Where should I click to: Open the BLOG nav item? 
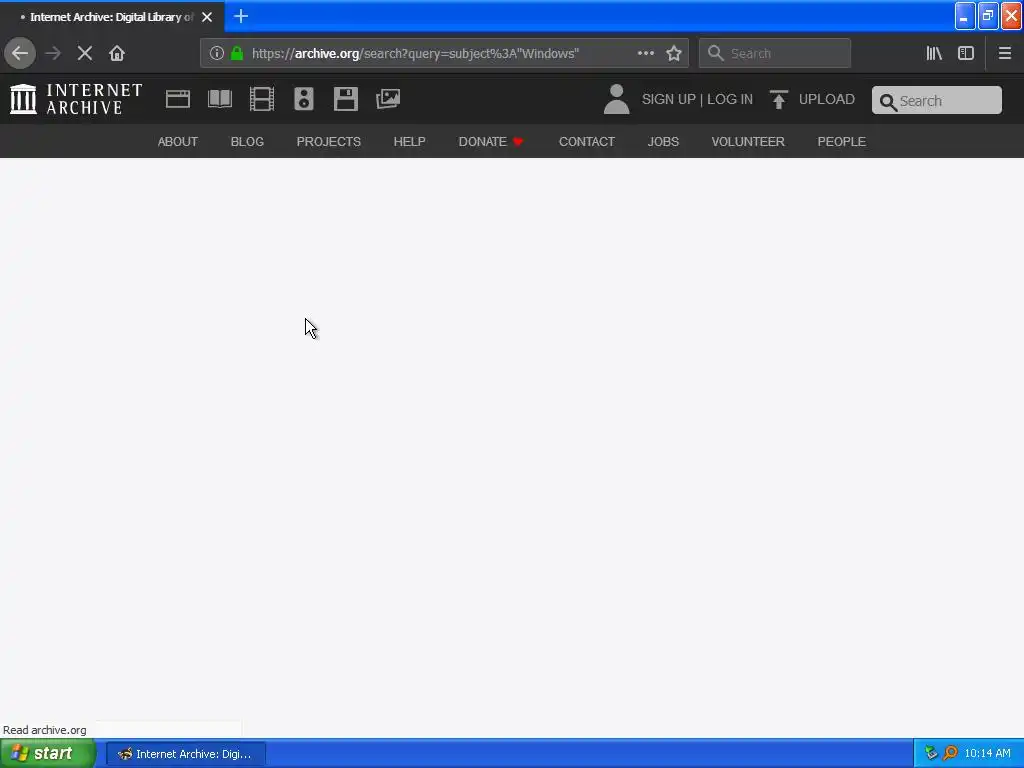point(248,142)
